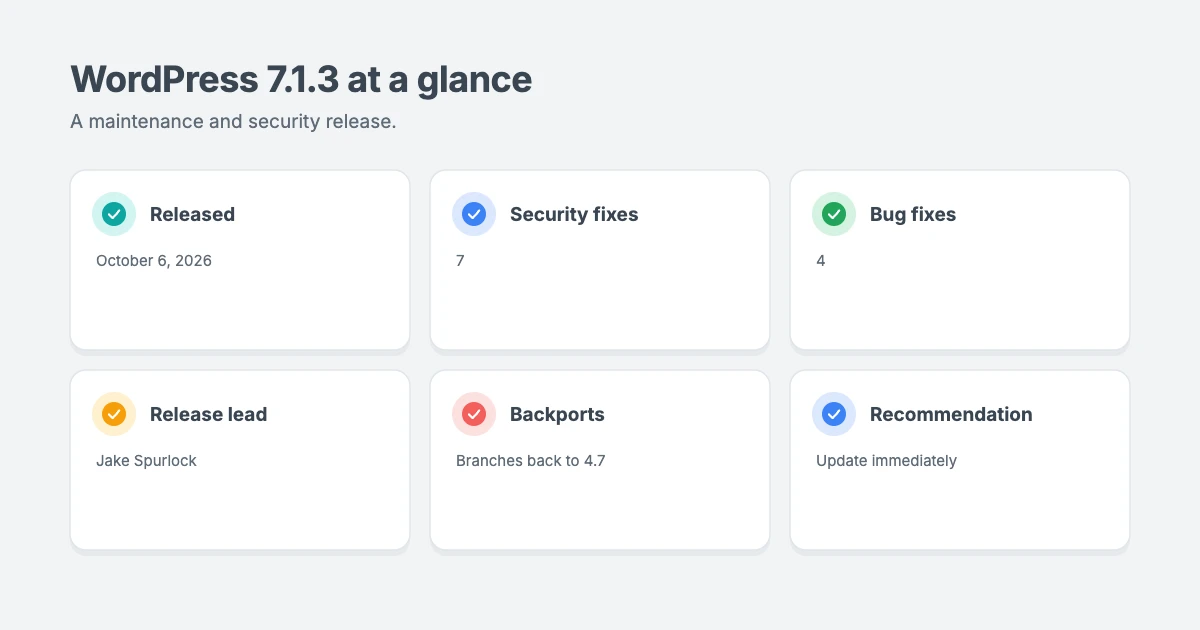Click the 'Security fixes' card title

pos(574,214)
